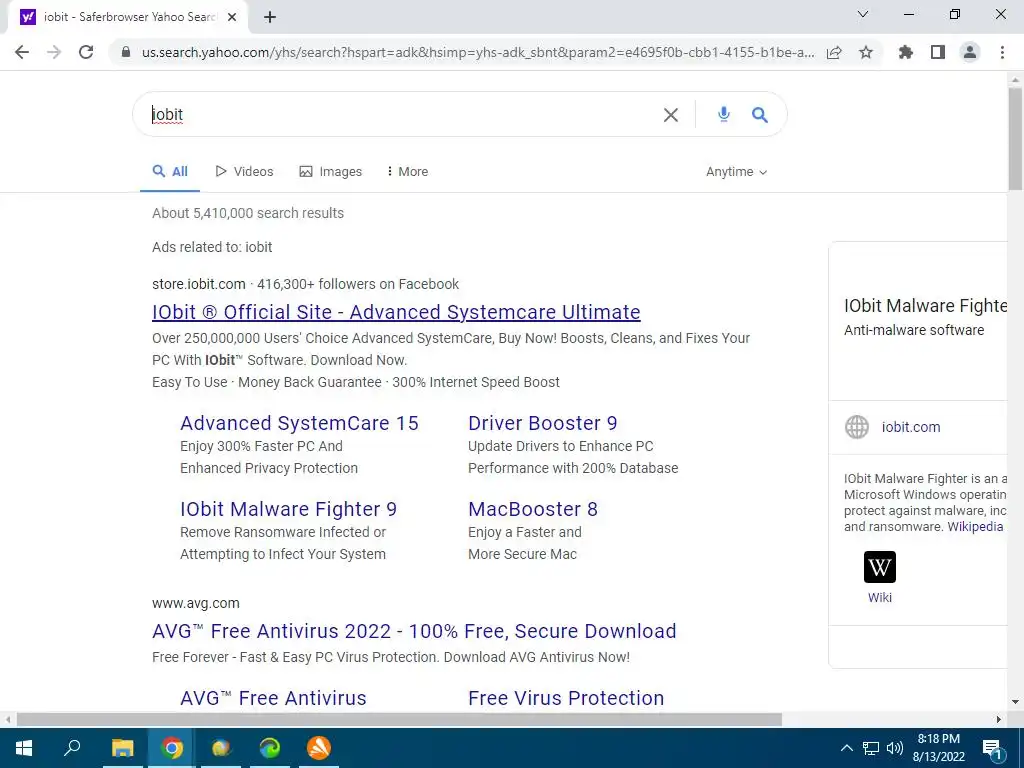Select the All results tab

(x=170, y=172)
